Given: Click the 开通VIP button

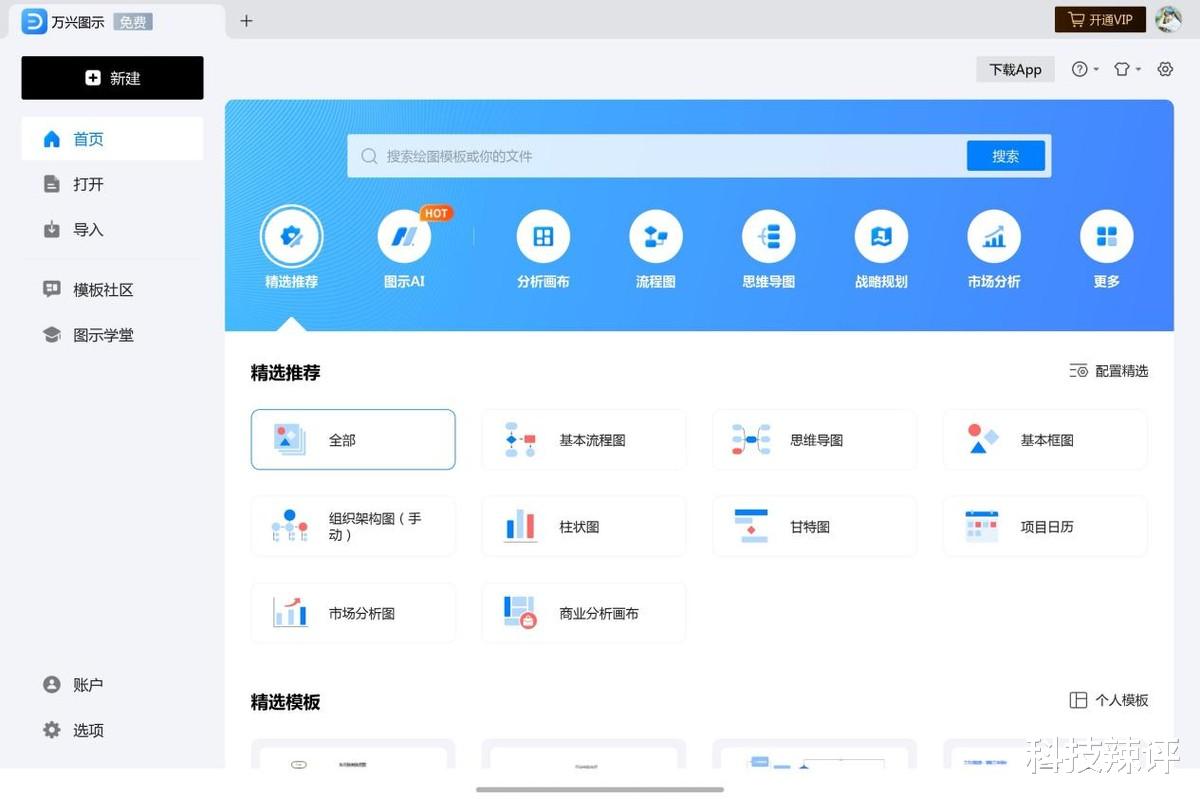Looking at the screenshot, I should pos(1100,19).
